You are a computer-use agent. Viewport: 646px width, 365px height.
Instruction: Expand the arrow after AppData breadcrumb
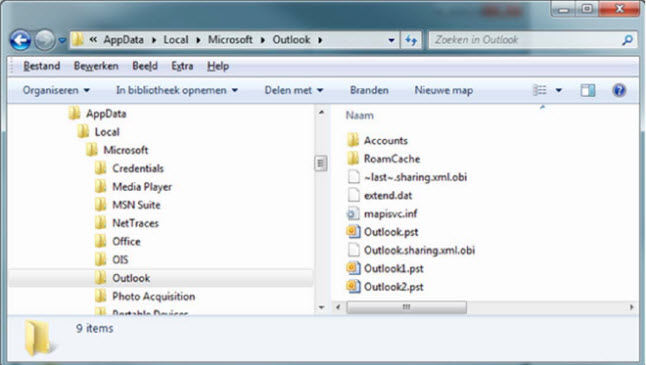tap(154, 40)
